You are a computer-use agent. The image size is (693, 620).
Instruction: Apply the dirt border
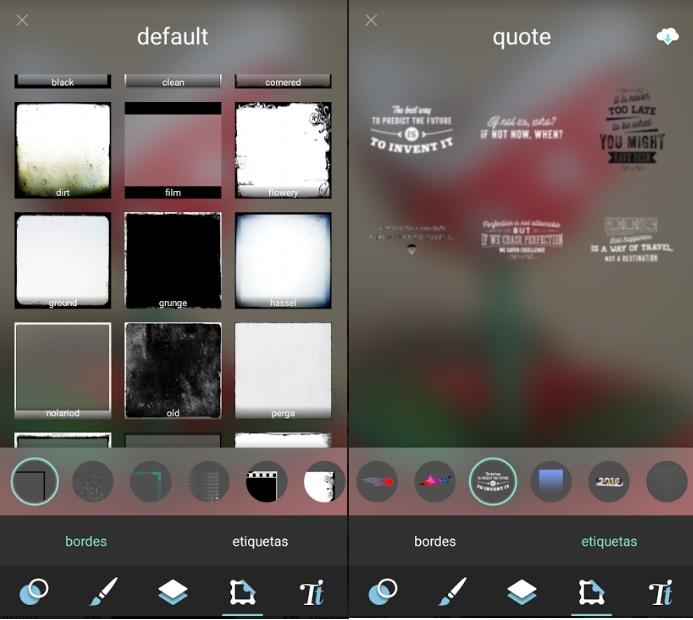62,150
